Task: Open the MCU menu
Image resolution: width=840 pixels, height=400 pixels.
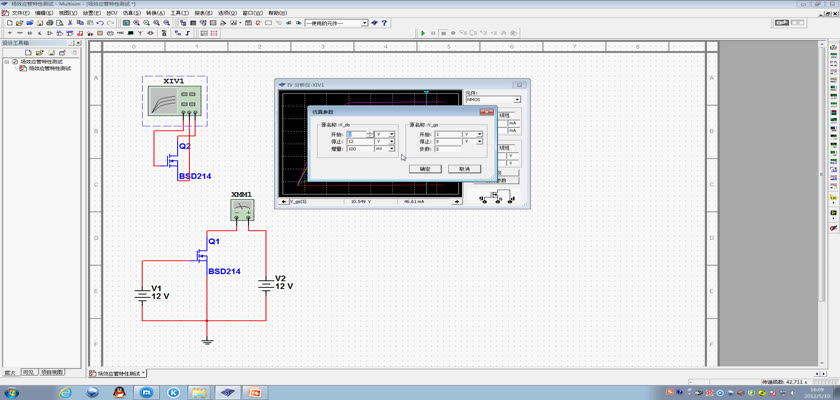Action: (112, 12)
